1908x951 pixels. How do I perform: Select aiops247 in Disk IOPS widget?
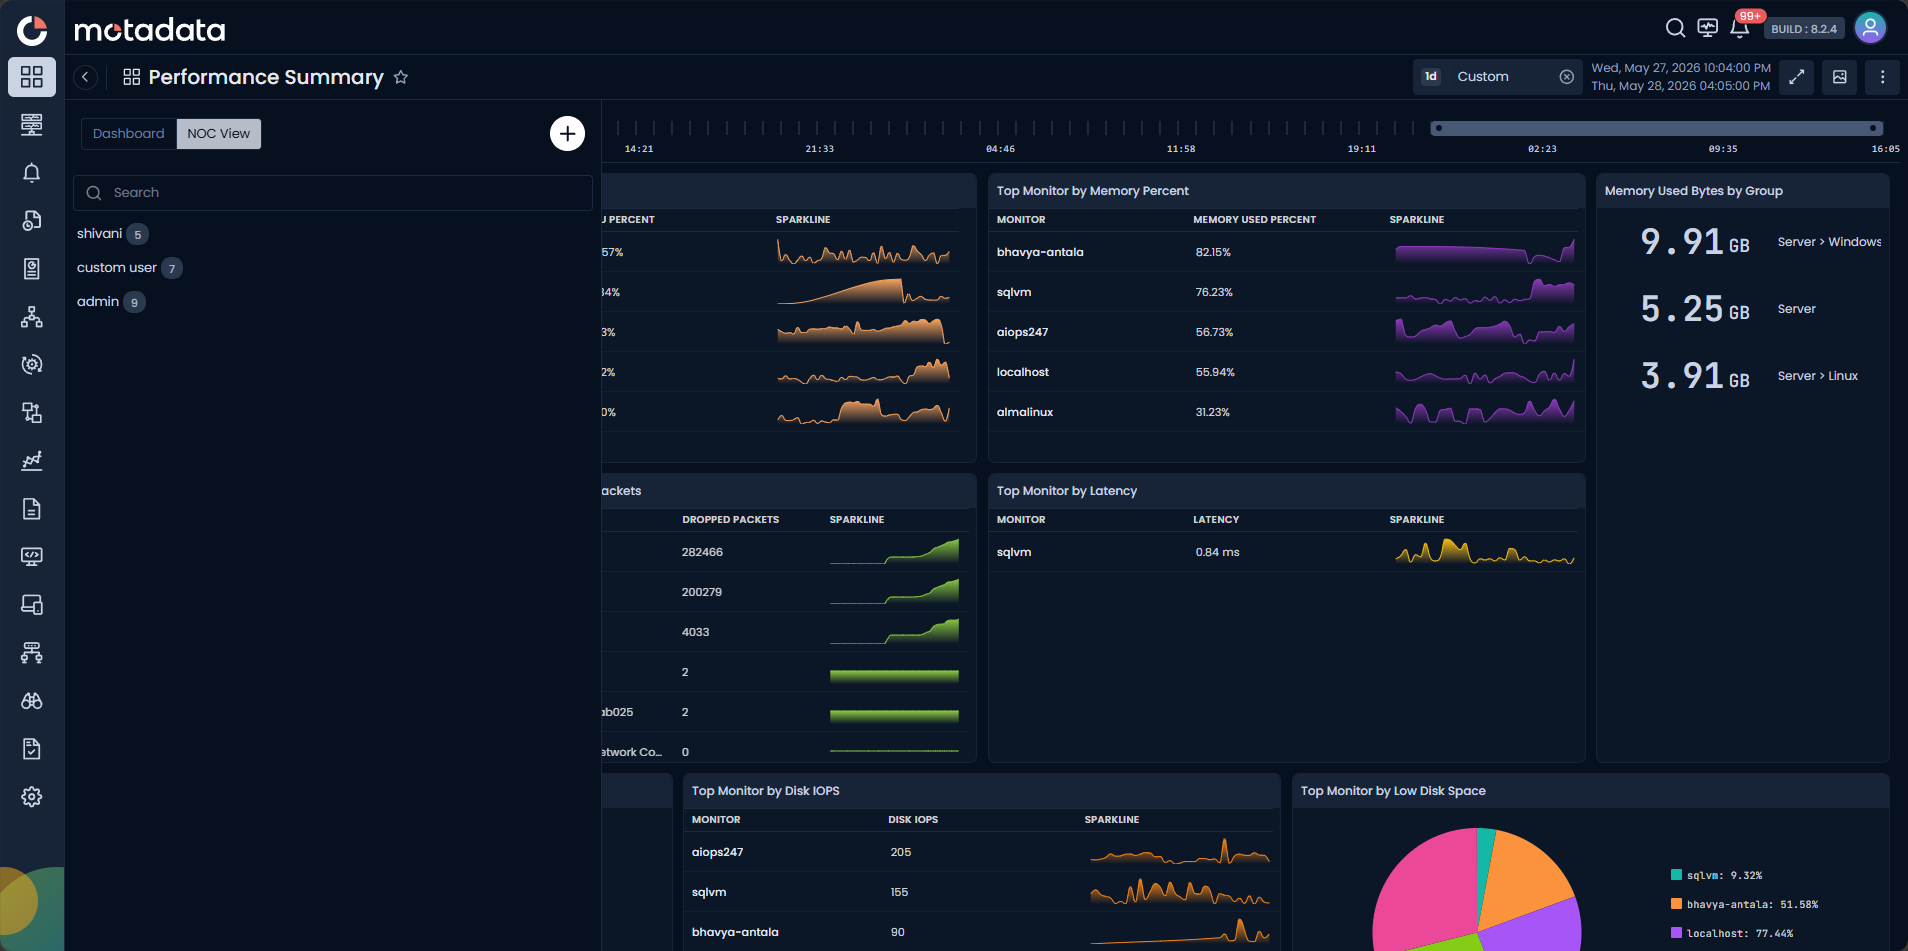(717, 852)
